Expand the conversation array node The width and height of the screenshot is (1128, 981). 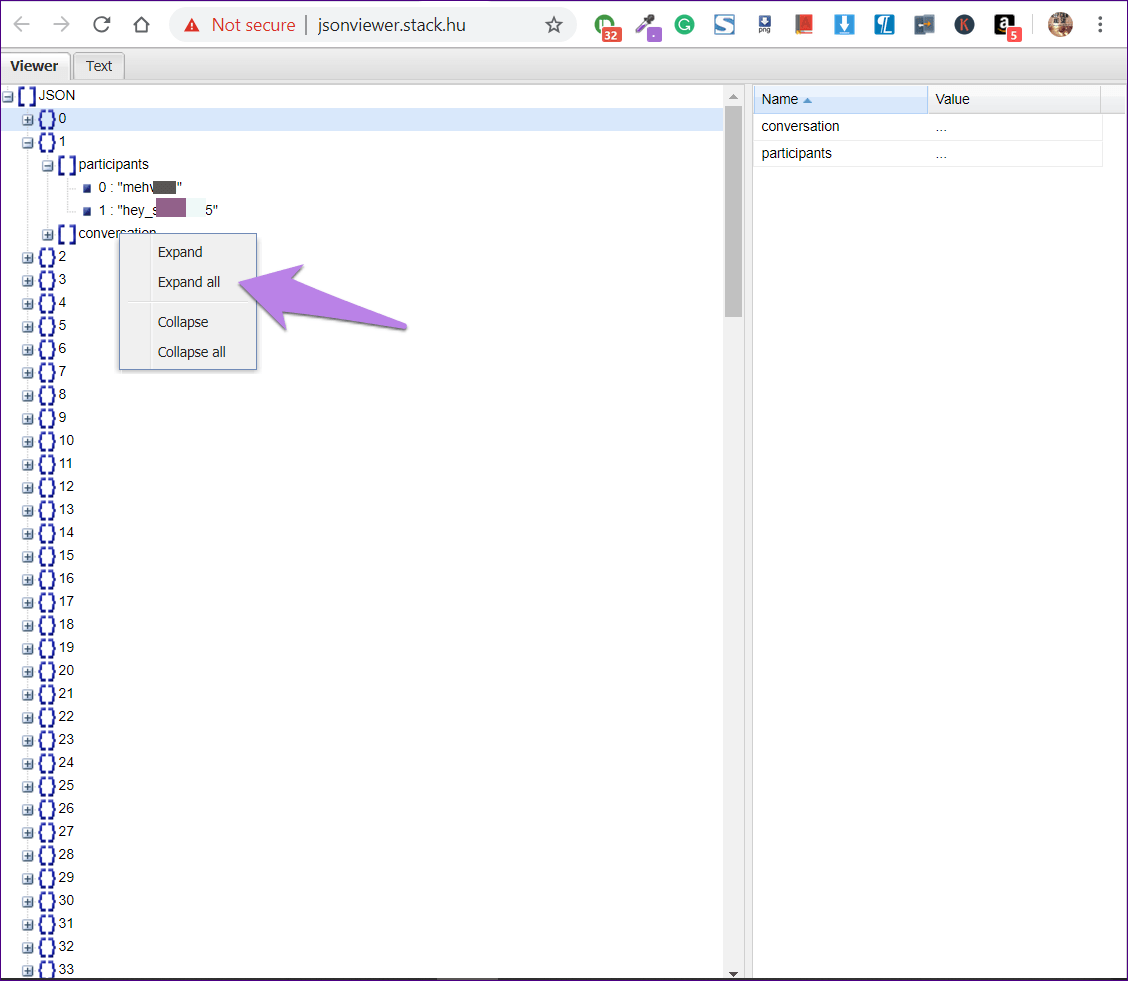click(47, 235)
